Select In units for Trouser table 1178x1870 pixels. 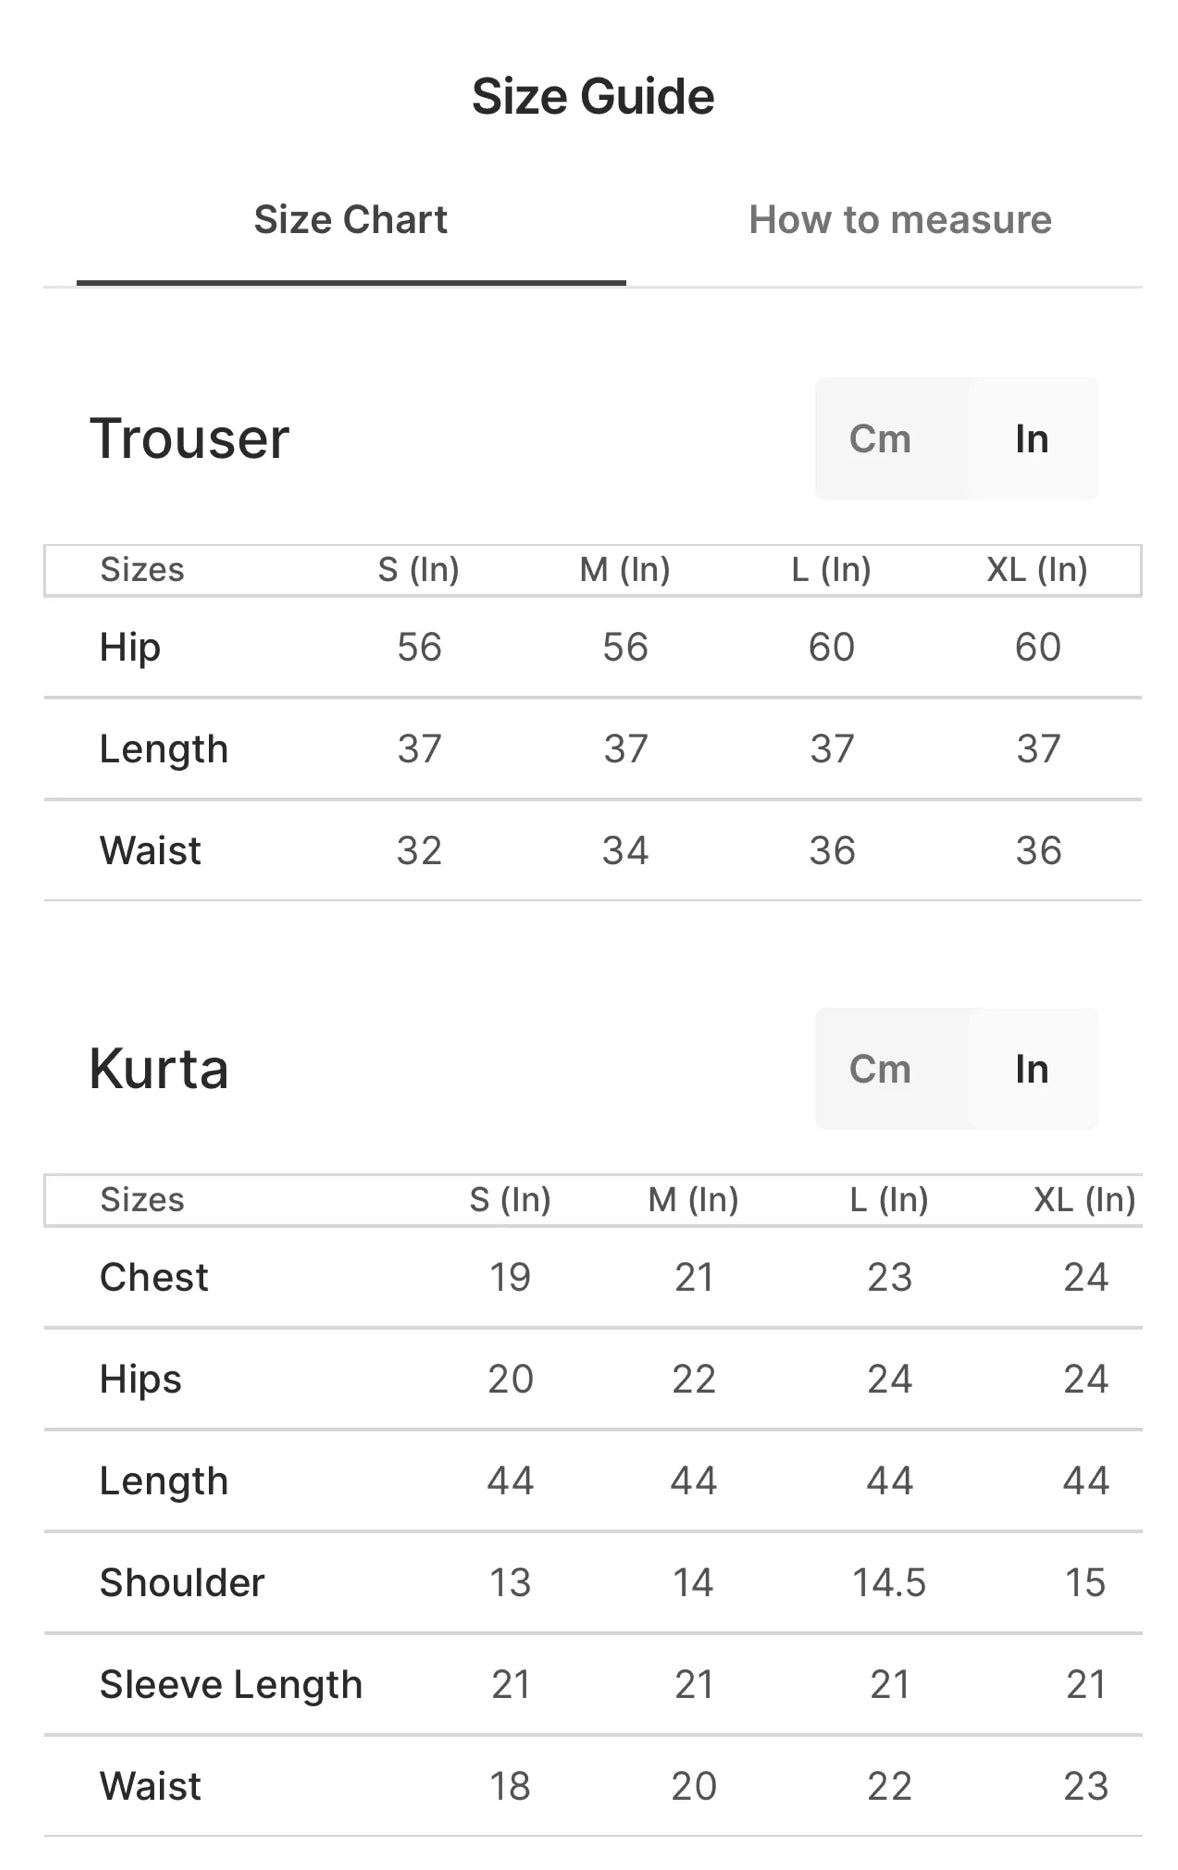(x=1032, y=439)
